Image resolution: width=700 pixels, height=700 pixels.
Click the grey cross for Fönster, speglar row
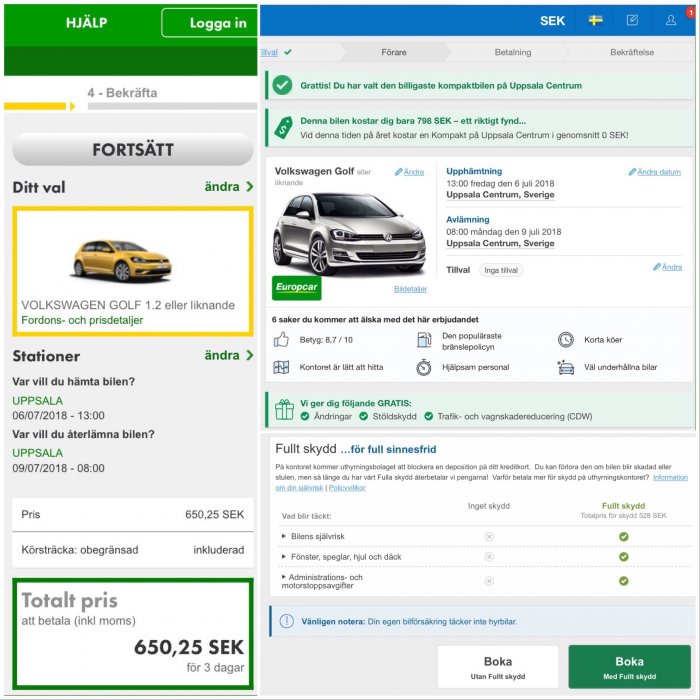tap(489, 557)
